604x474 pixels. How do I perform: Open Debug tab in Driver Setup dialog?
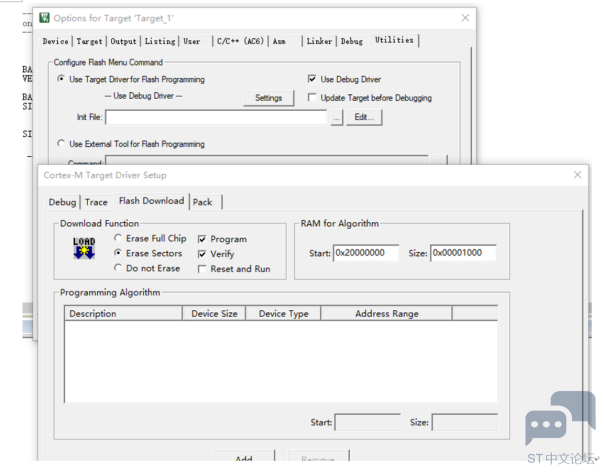(x=62, y=202)
